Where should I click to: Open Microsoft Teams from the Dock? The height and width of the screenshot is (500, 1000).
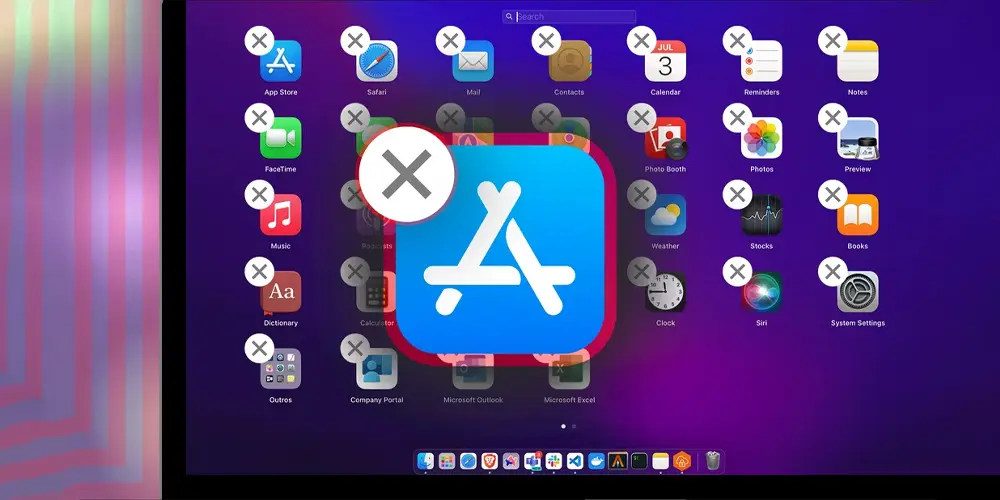click(533, 461)
